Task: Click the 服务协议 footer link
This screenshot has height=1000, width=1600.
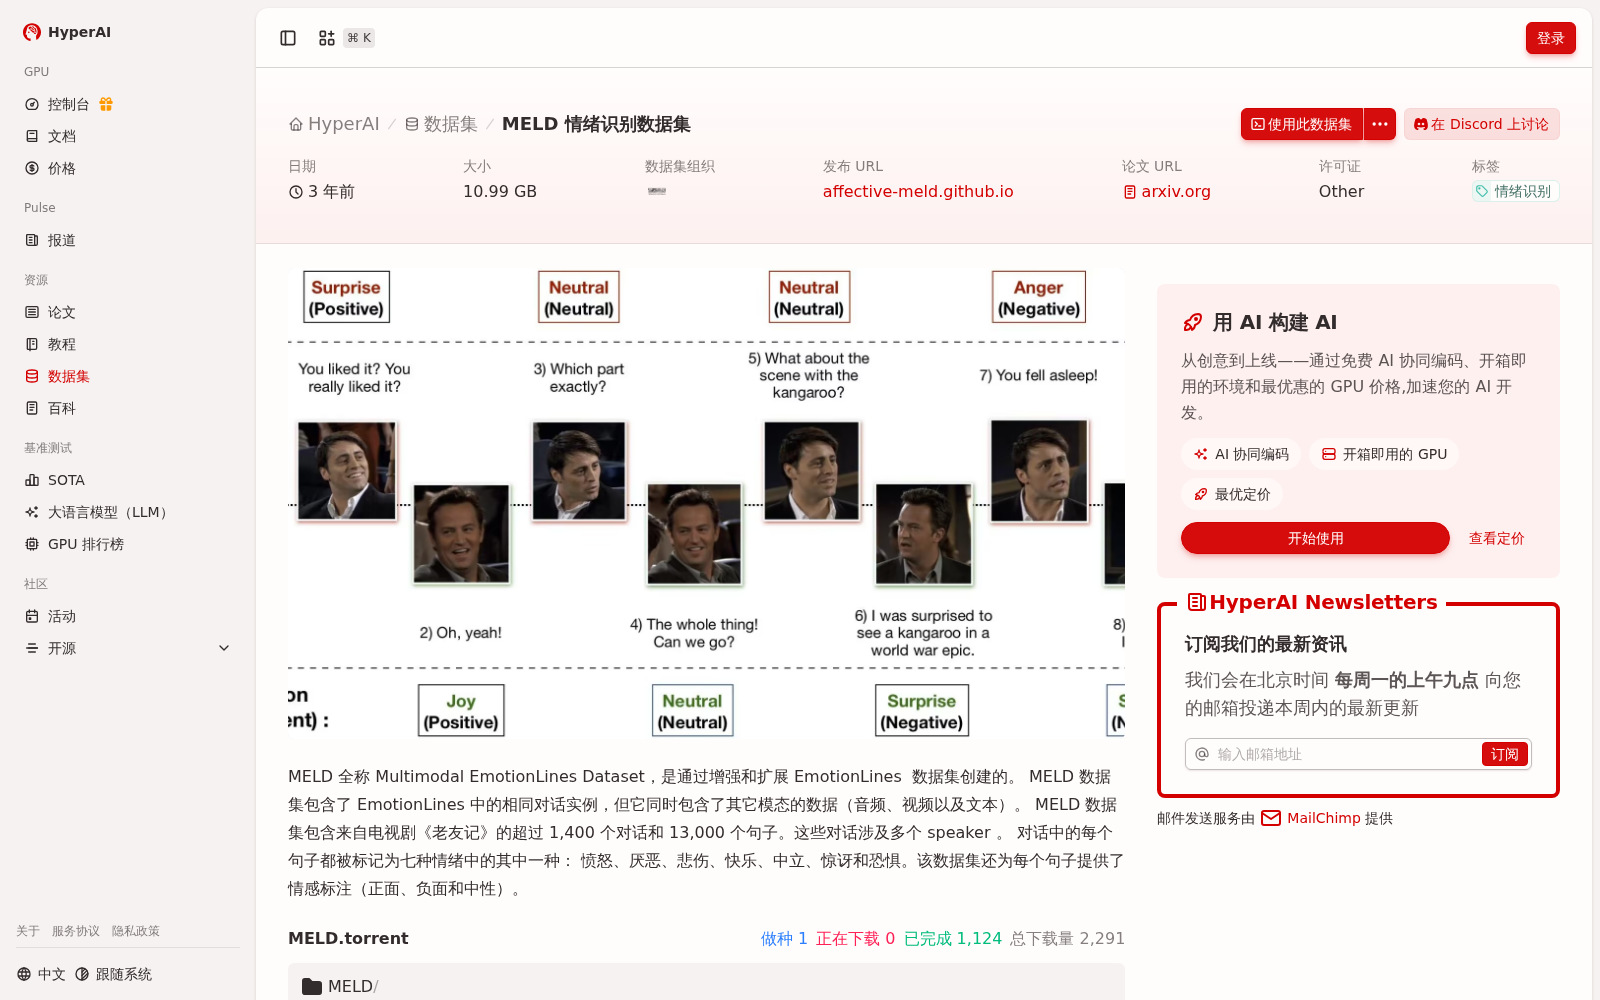Action: point(76,931)
